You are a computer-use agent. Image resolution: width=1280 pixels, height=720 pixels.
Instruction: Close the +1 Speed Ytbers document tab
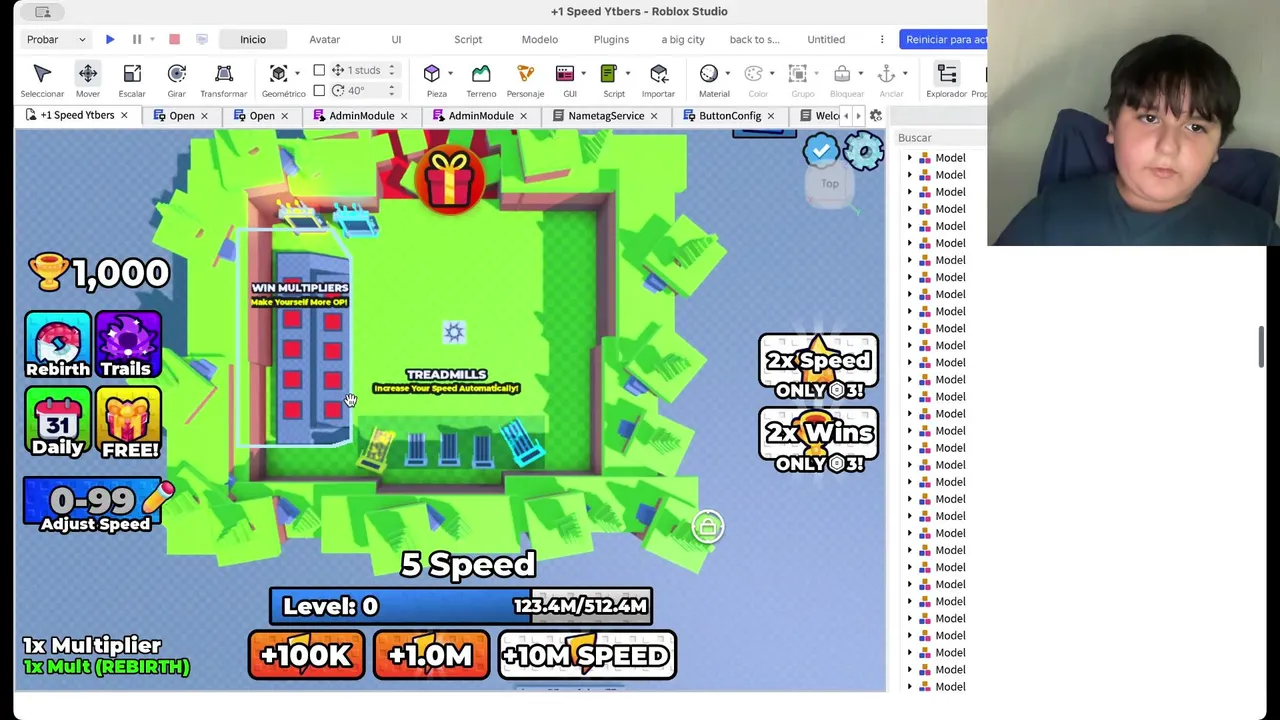tap(124, 115)
